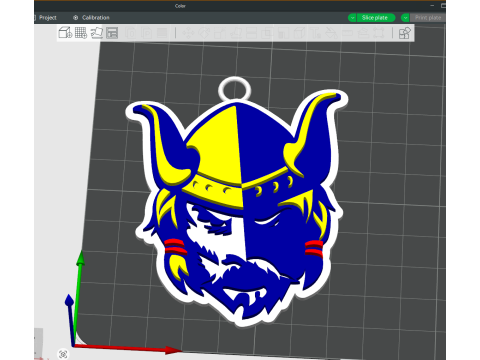Click the icon at the viewport's bottom-left corner
480x360 pixels.
click(63, 354)
